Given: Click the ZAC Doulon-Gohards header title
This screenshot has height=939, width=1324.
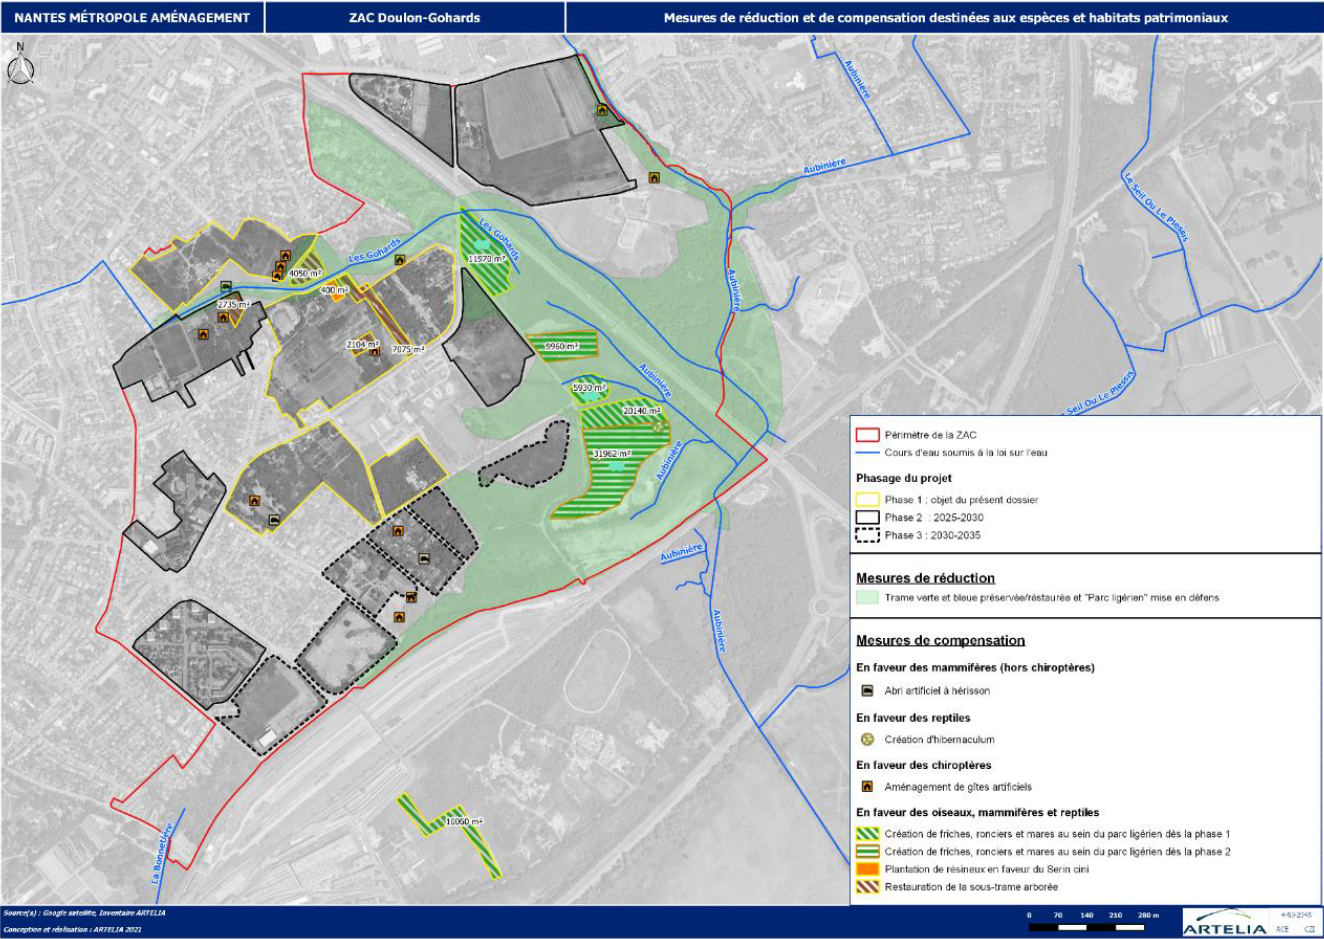Looking at the screenshot, I should [x=415, y=18].
